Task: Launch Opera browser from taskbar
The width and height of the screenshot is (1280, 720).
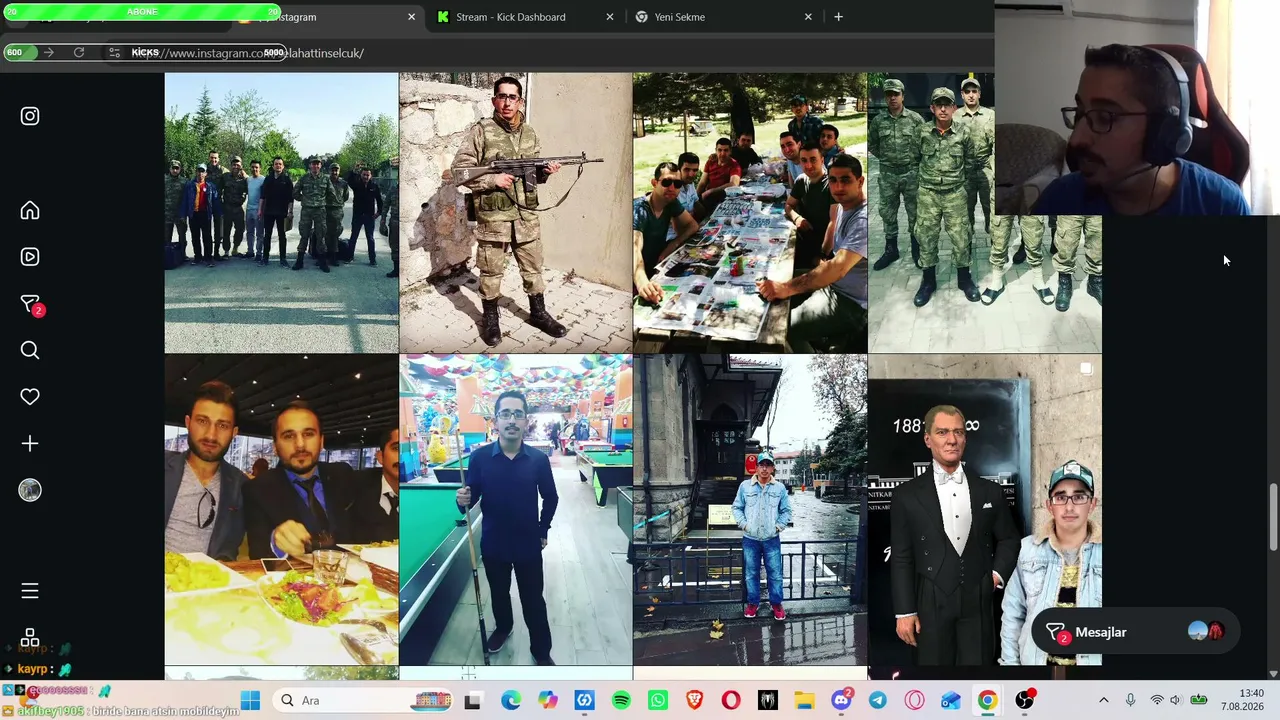Action: point(731,701)
